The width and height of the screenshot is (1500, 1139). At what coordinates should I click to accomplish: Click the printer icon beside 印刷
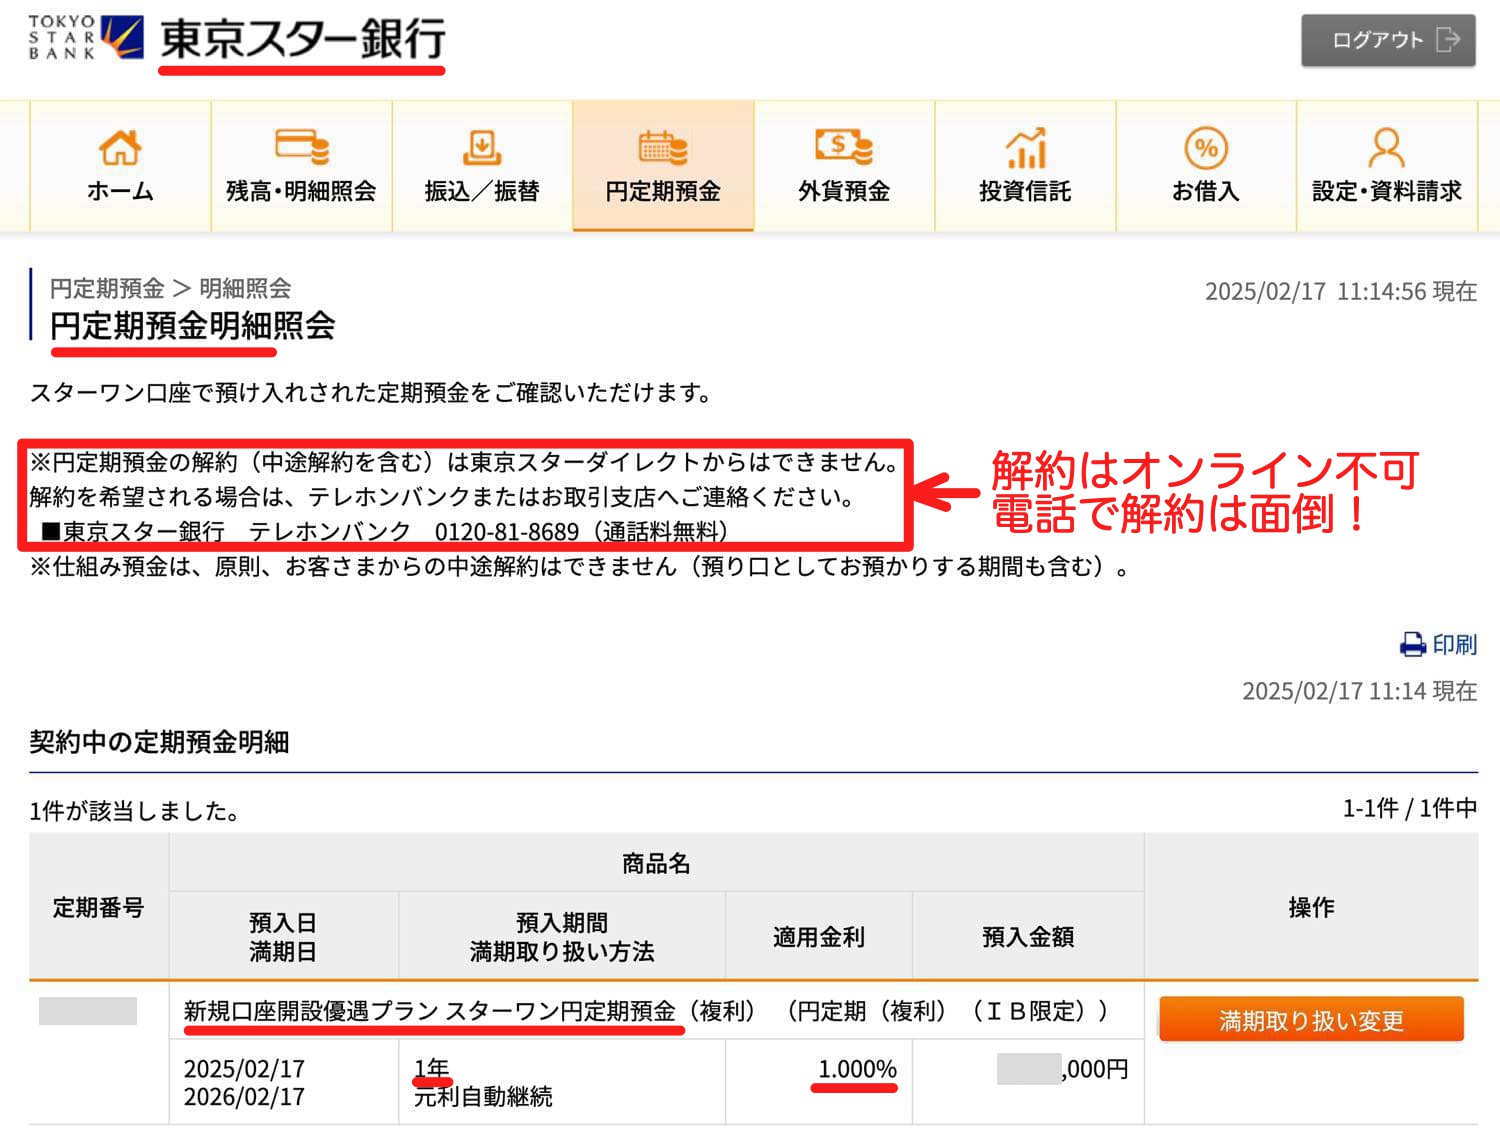coord(1413,645)
